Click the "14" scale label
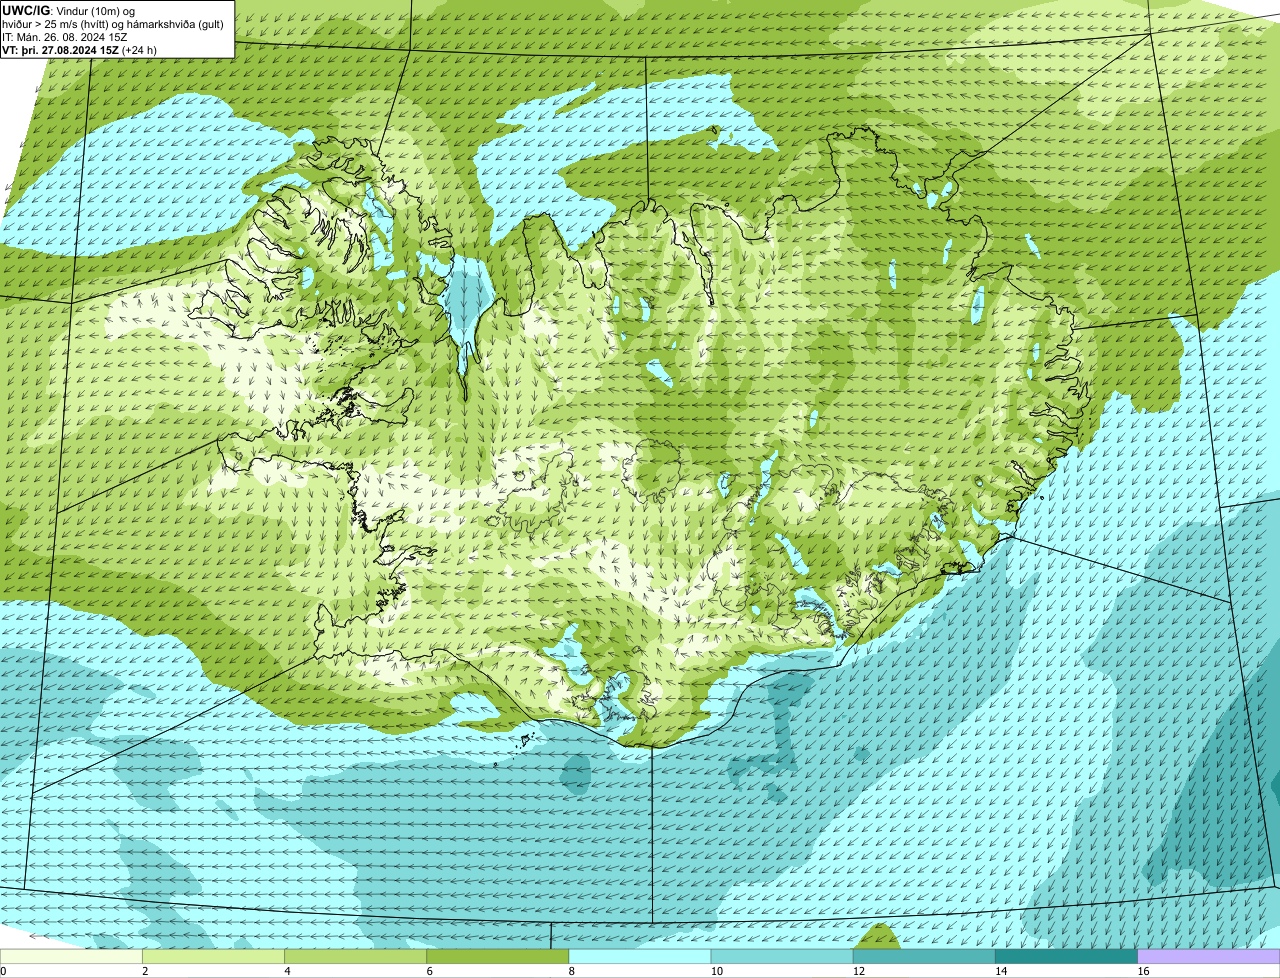Viewport: 1280px width, 978px height. (1000, 971)
